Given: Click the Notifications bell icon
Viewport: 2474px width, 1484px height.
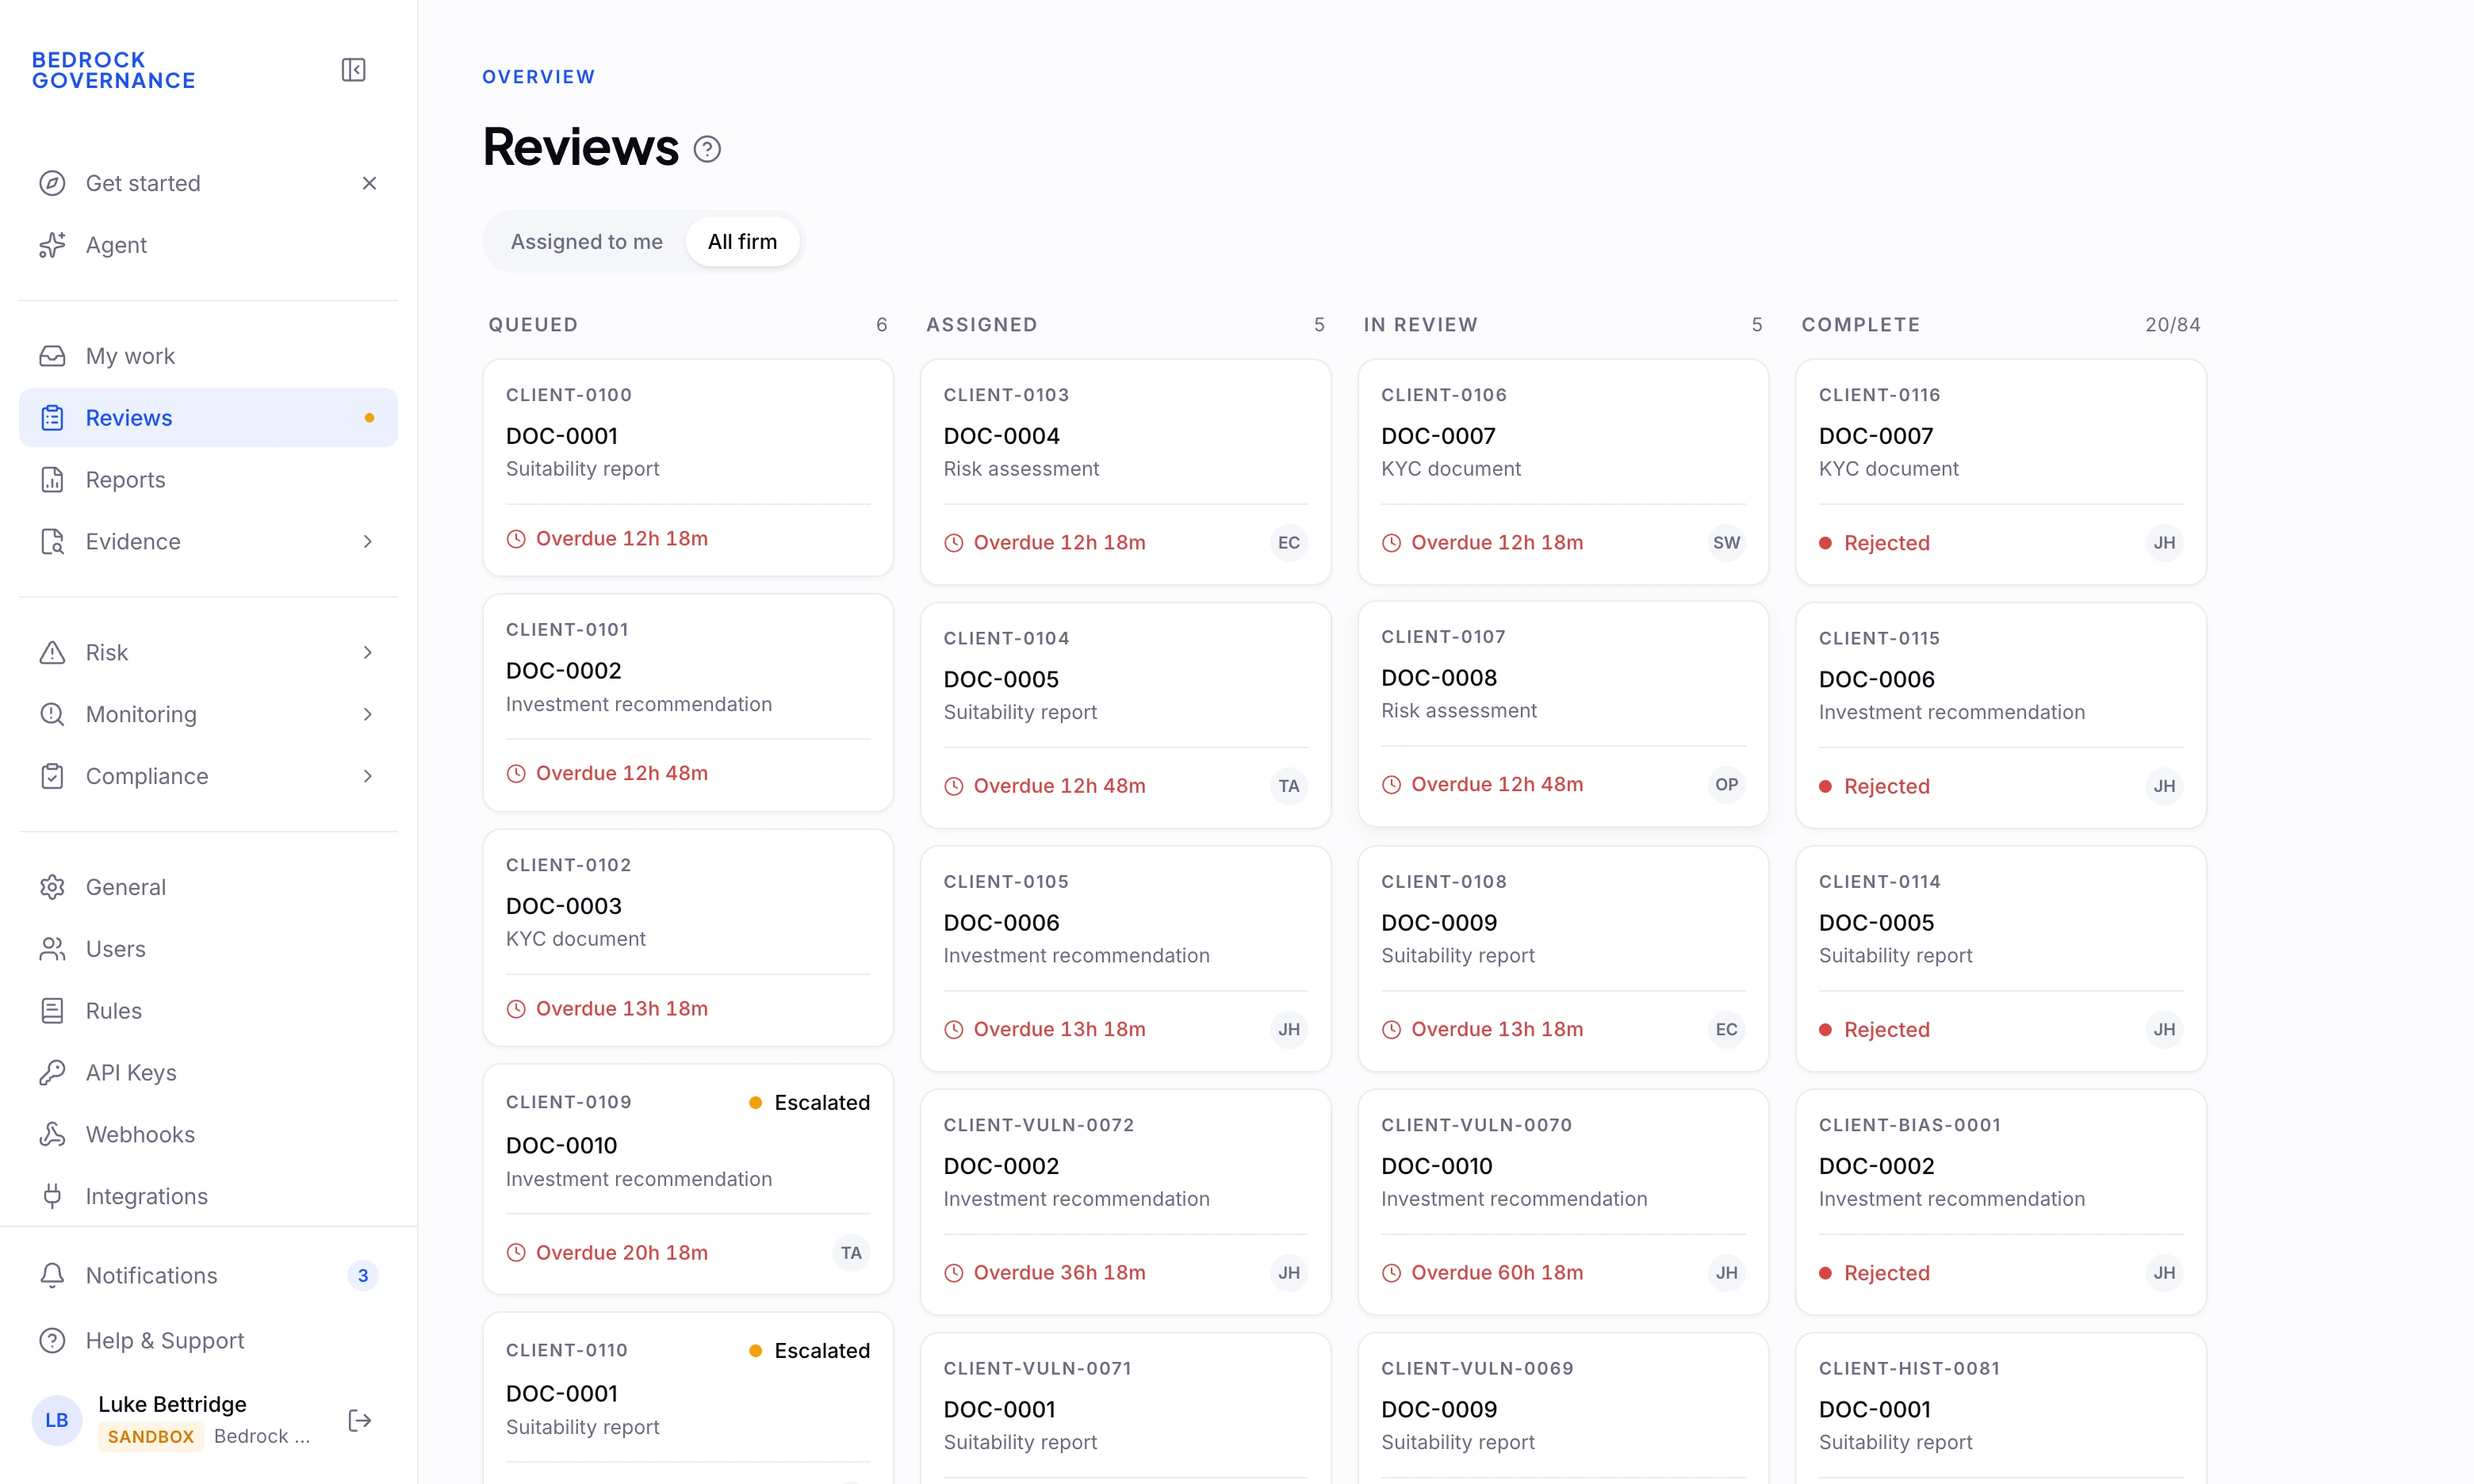Looking at the screenshot, I should pyautogui.click(x=52, y=1276).
